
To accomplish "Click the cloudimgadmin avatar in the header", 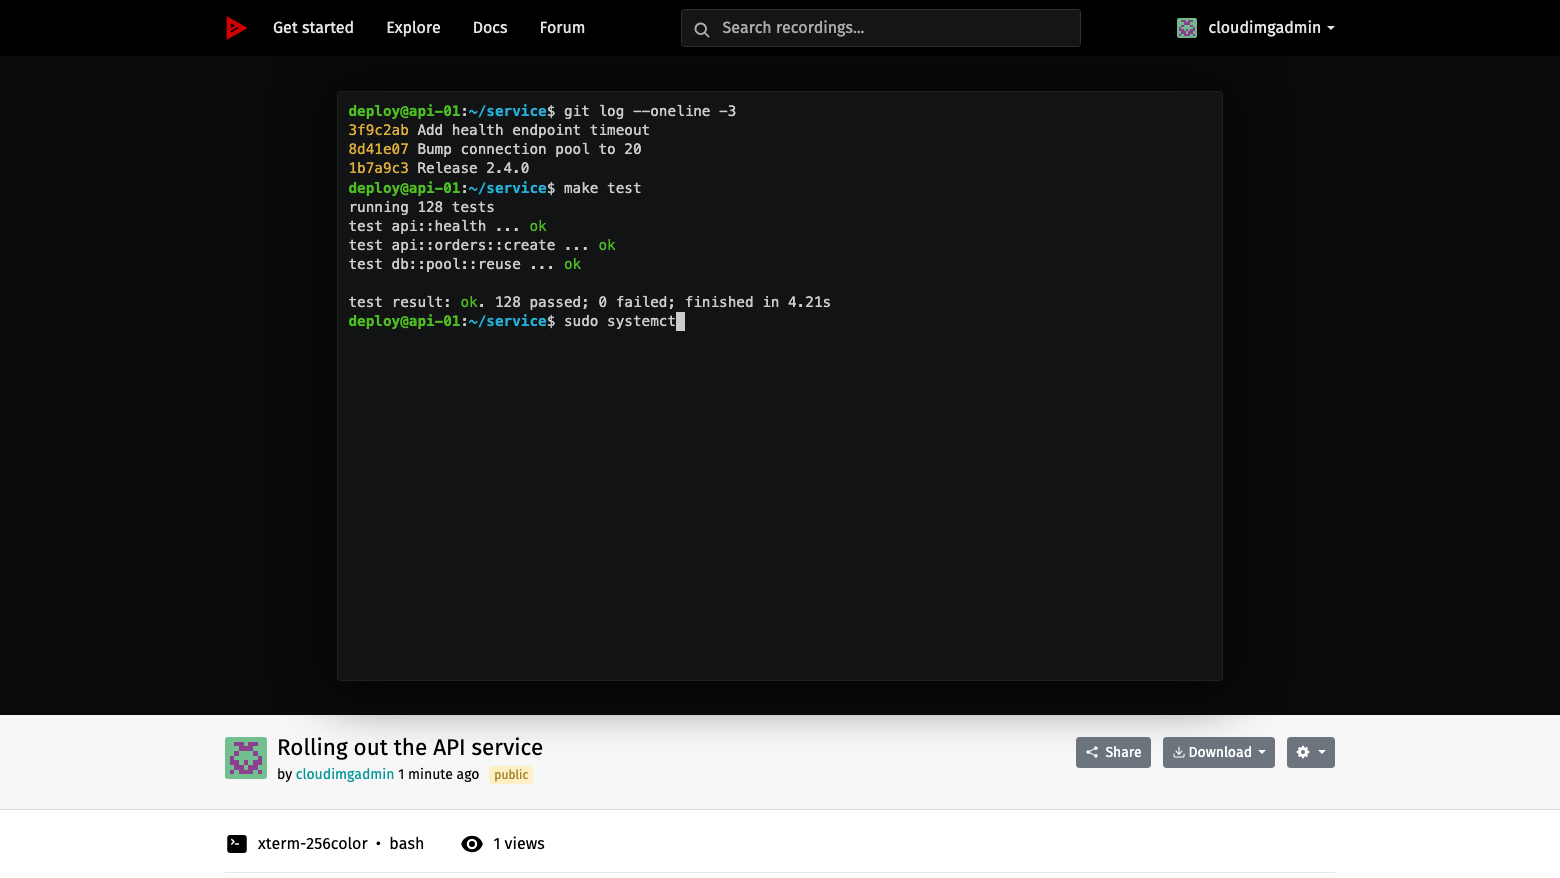I will pos(1187,28).
